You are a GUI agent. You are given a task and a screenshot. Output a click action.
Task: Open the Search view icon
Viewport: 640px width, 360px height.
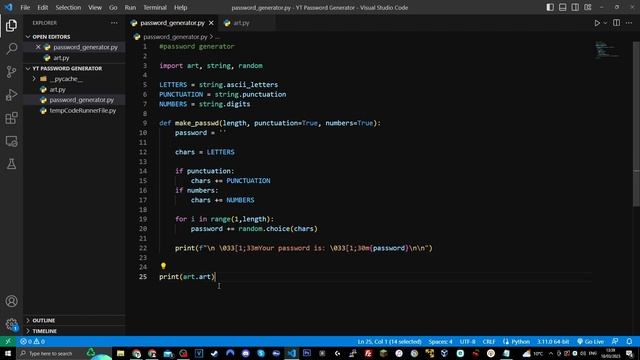11,49
